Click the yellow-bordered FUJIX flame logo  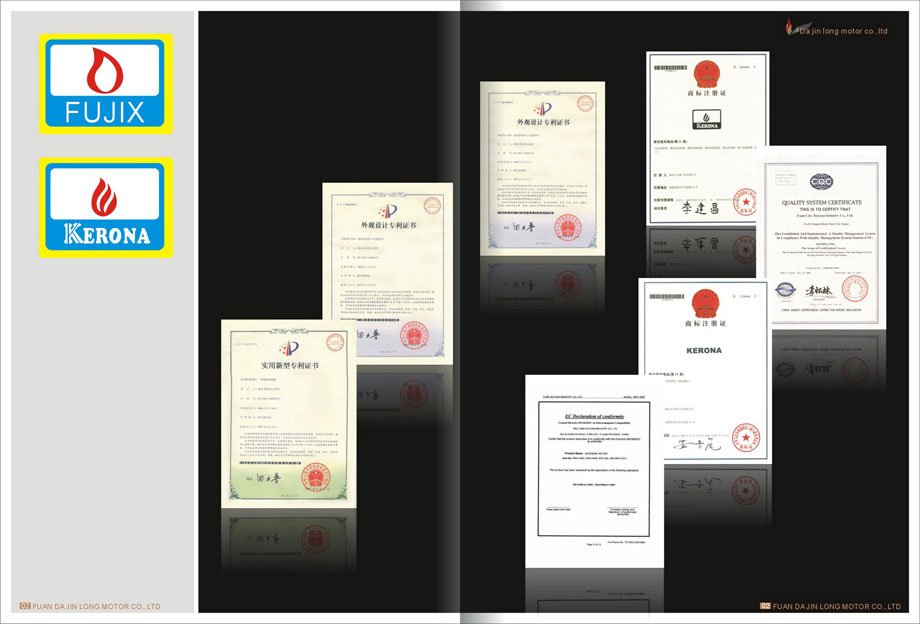coord(106,84)
